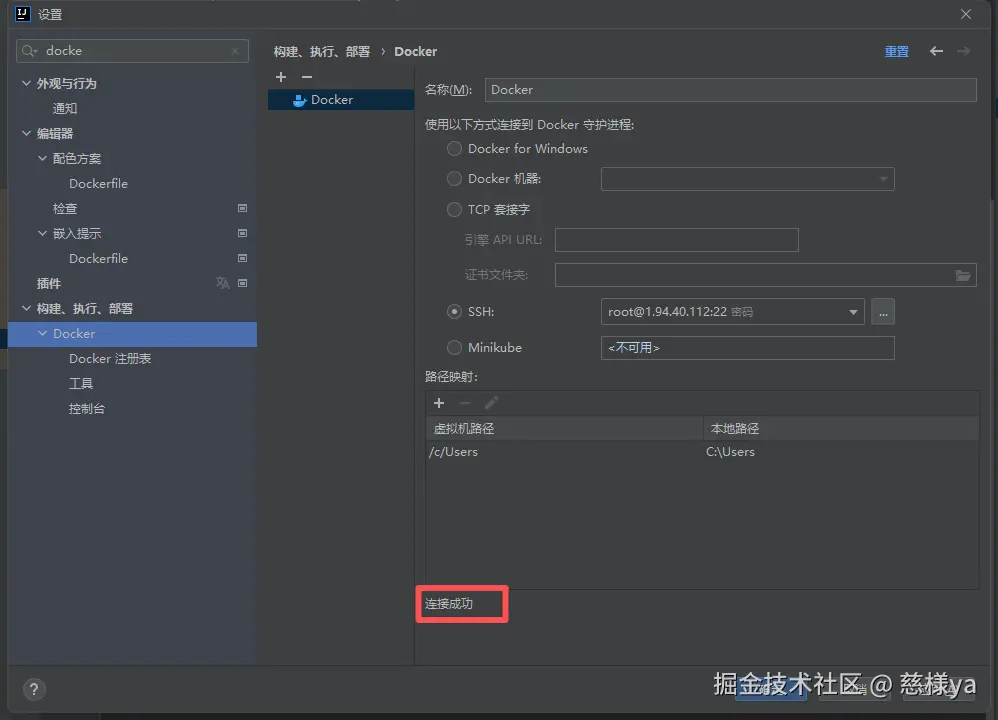Select the C:\Users local path cell
The width and height of the screenshot is (998, 720).
pos(841,452)
